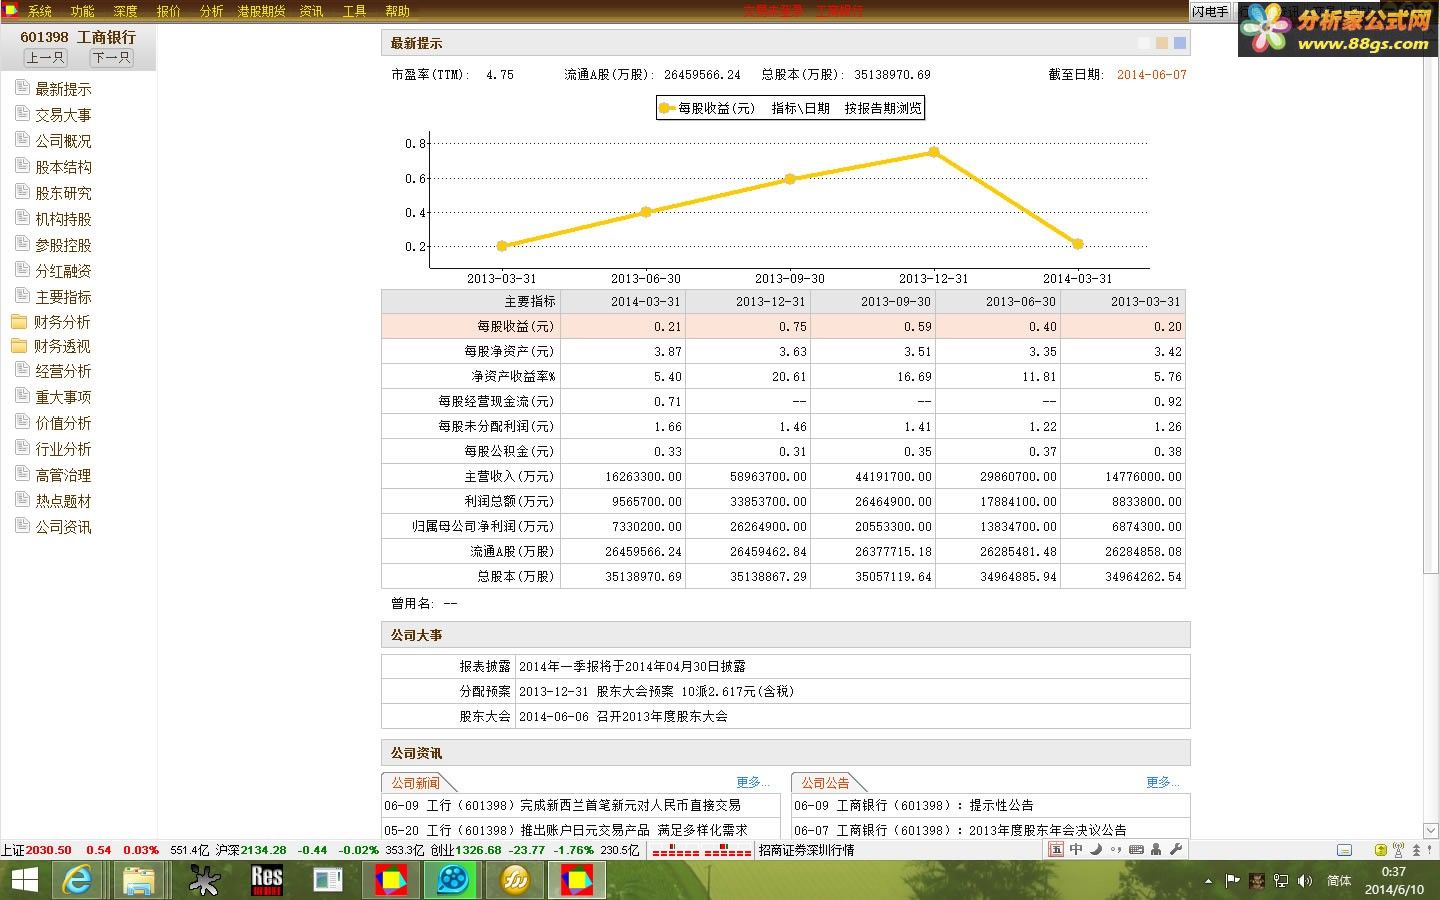Open 行业分析 in the sidebar
Viewport: 1440px width, 900px height.
(x=63, y=449)
